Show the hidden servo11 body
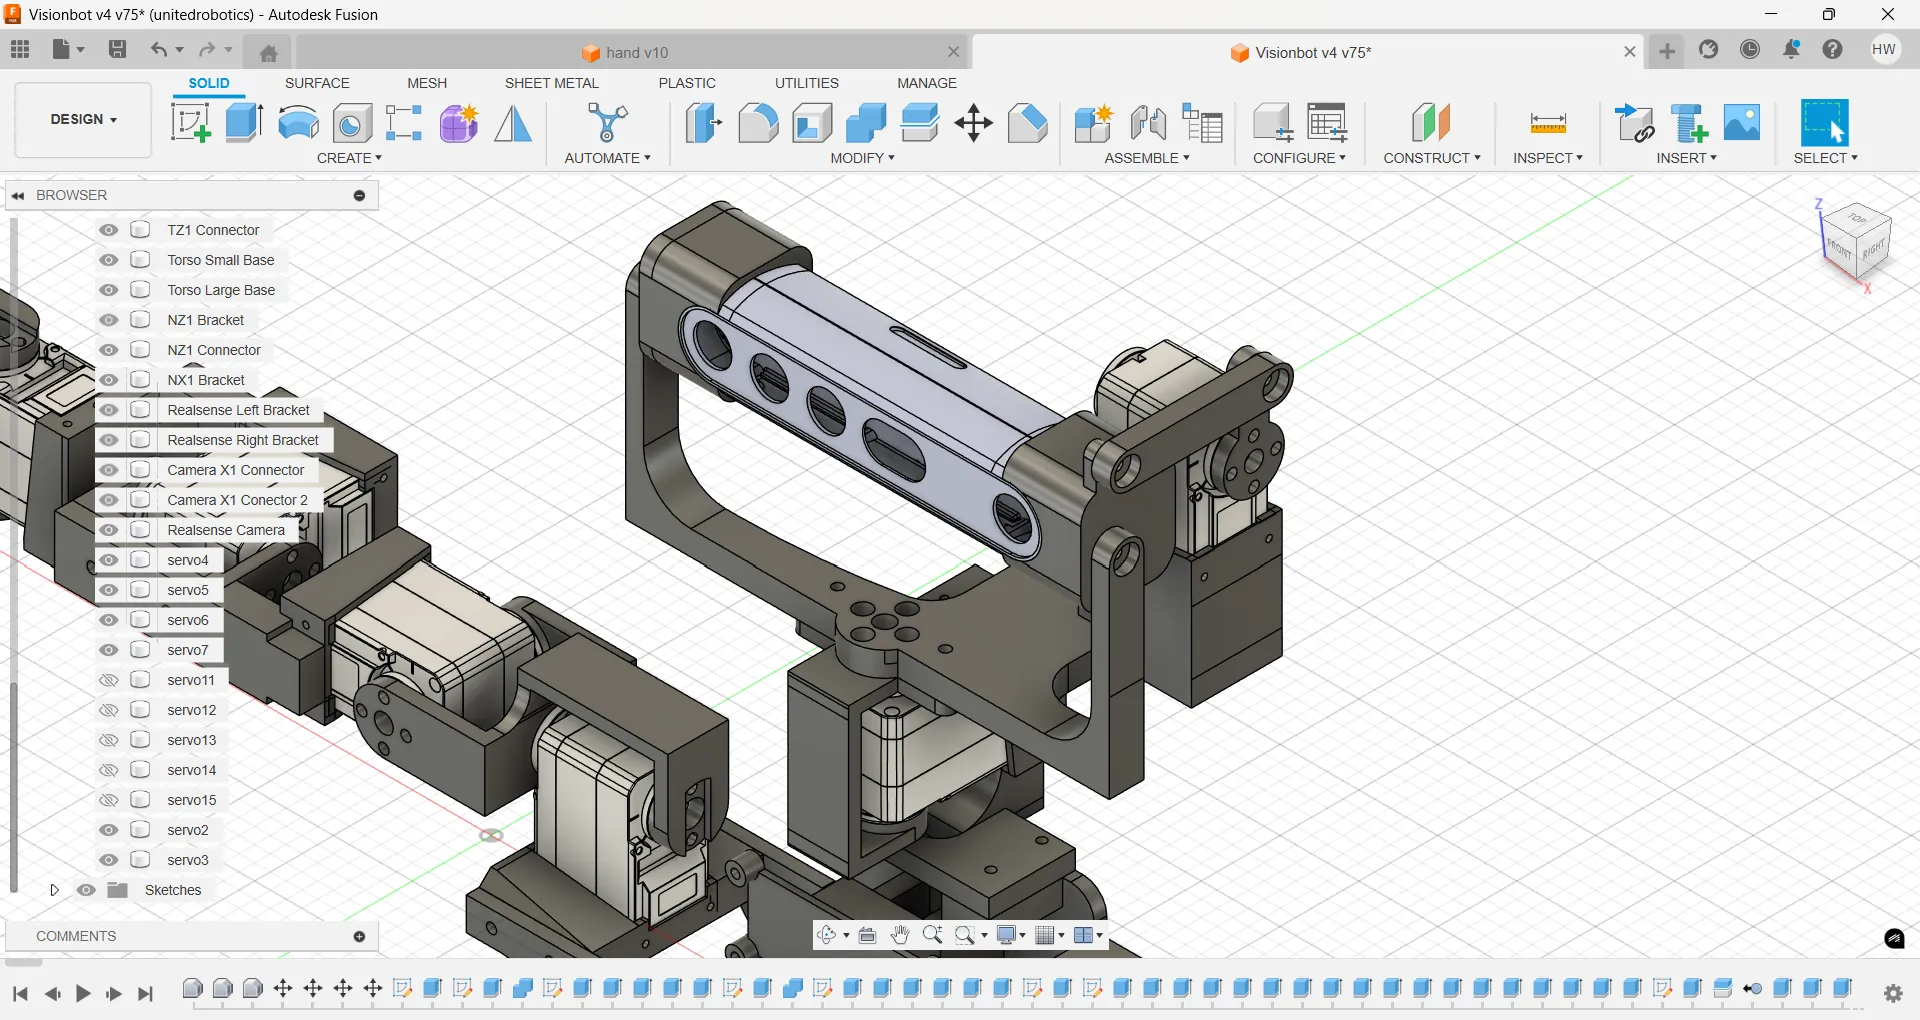Screen dimensions: 1920x1020 (109, 680)
